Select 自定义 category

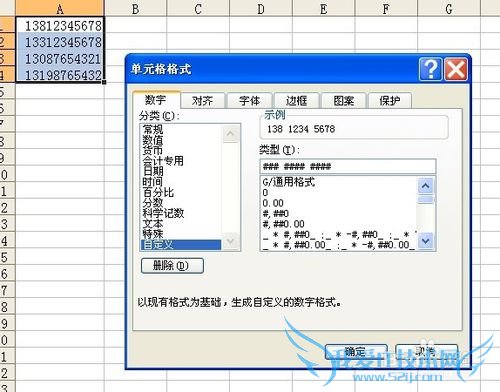click(x=181, y=245)
